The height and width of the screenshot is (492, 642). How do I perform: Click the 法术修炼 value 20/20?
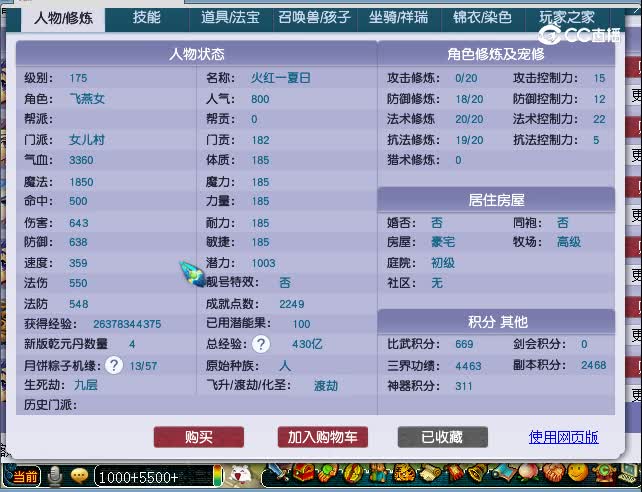pos(469,119)
